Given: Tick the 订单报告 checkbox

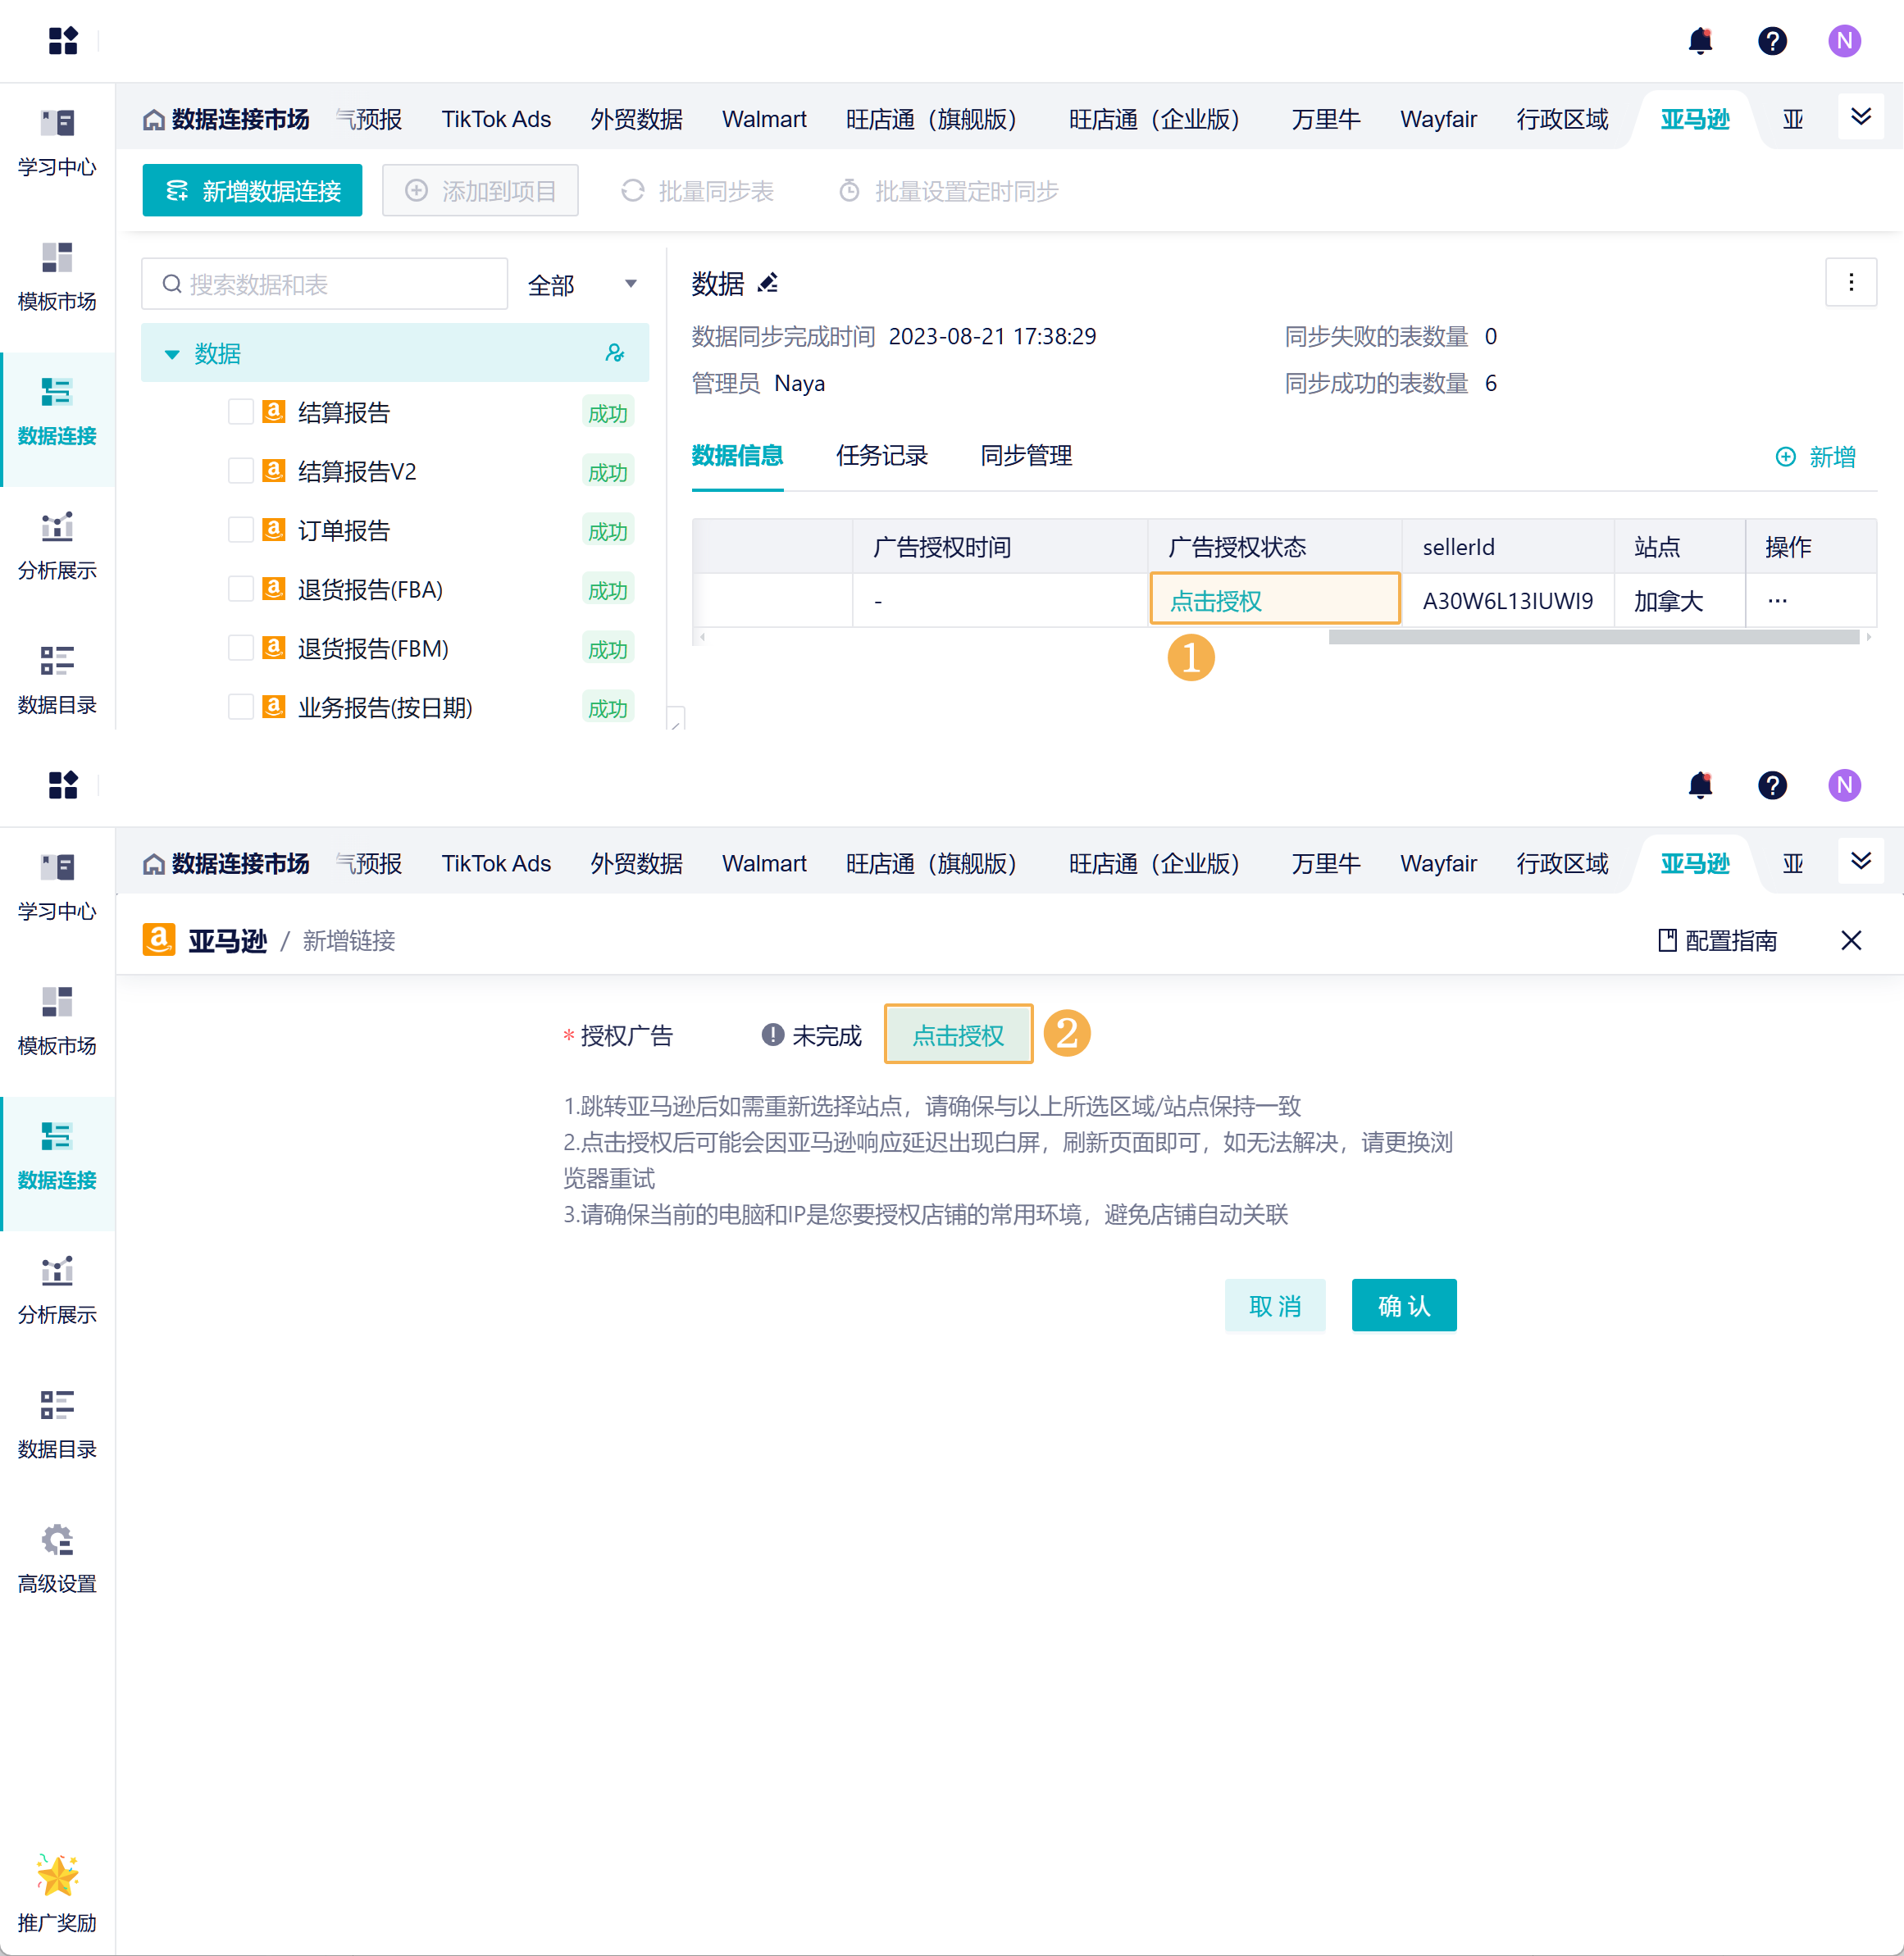Looking at the screenshot, I should coord(241,530).
